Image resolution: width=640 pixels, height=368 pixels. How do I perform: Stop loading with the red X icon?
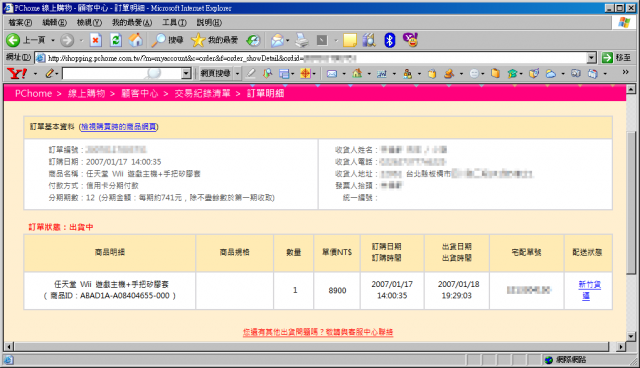[x=96, y=40]
